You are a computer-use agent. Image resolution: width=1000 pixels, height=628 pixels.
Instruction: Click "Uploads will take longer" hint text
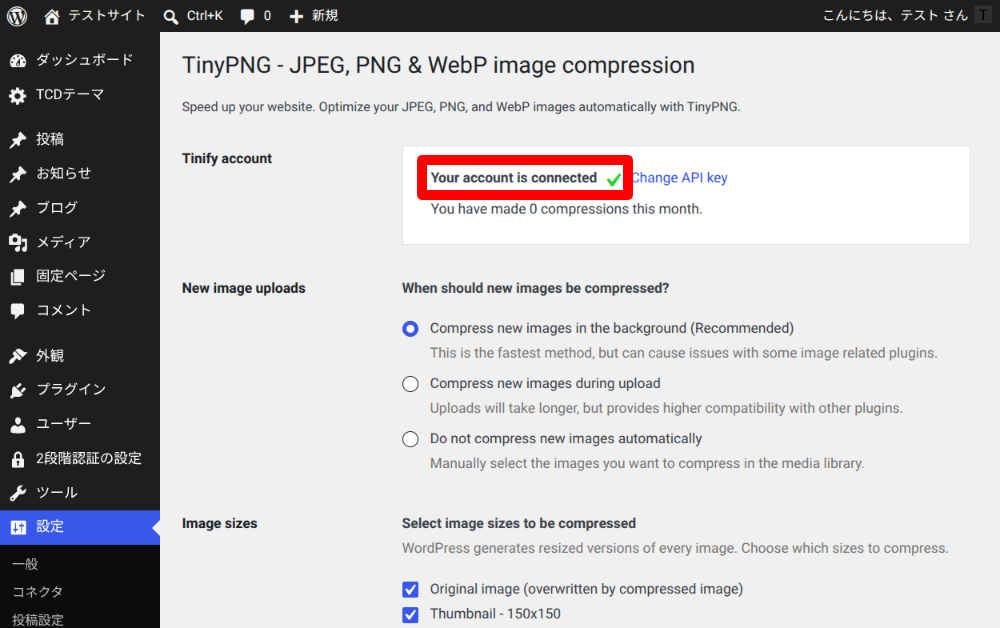coord(666,409)
